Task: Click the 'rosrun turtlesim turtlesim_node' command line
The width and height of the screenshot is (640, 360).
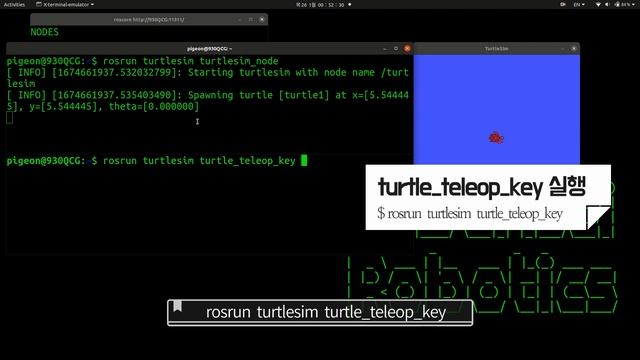Action: (142, 61)
